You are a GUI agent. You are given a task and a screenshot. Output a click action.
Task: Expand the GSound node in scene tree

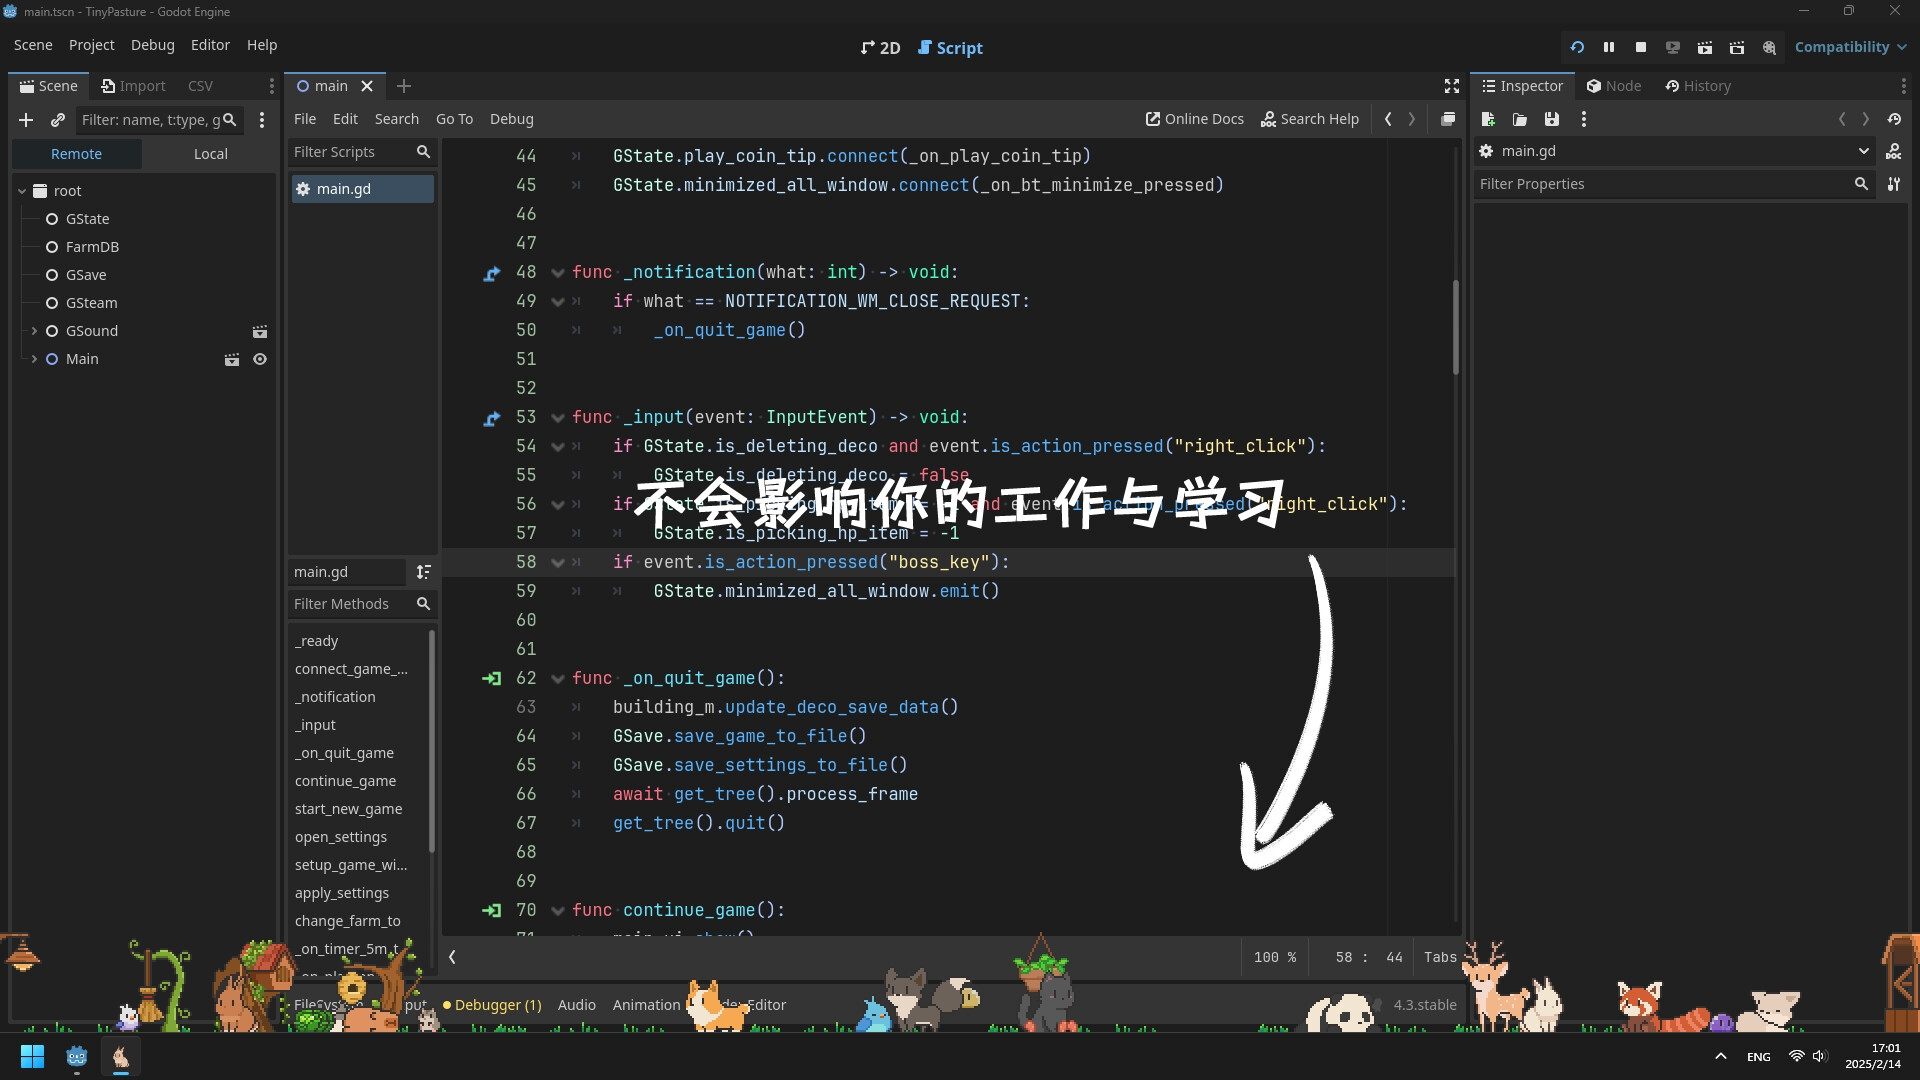point(33,330)
